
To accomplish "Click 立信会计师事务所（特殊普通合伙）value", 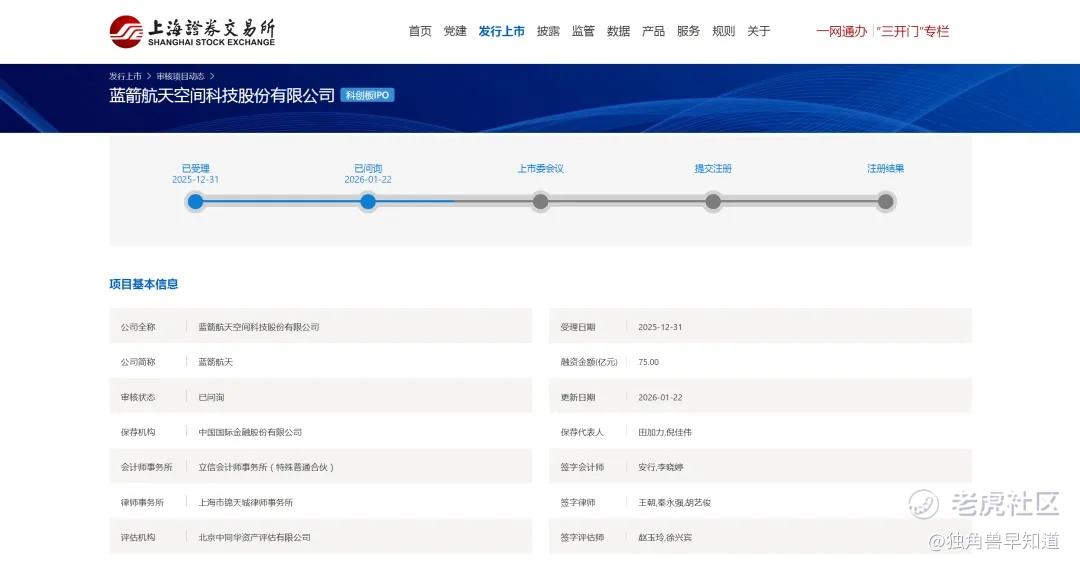I will pos(266,467).
